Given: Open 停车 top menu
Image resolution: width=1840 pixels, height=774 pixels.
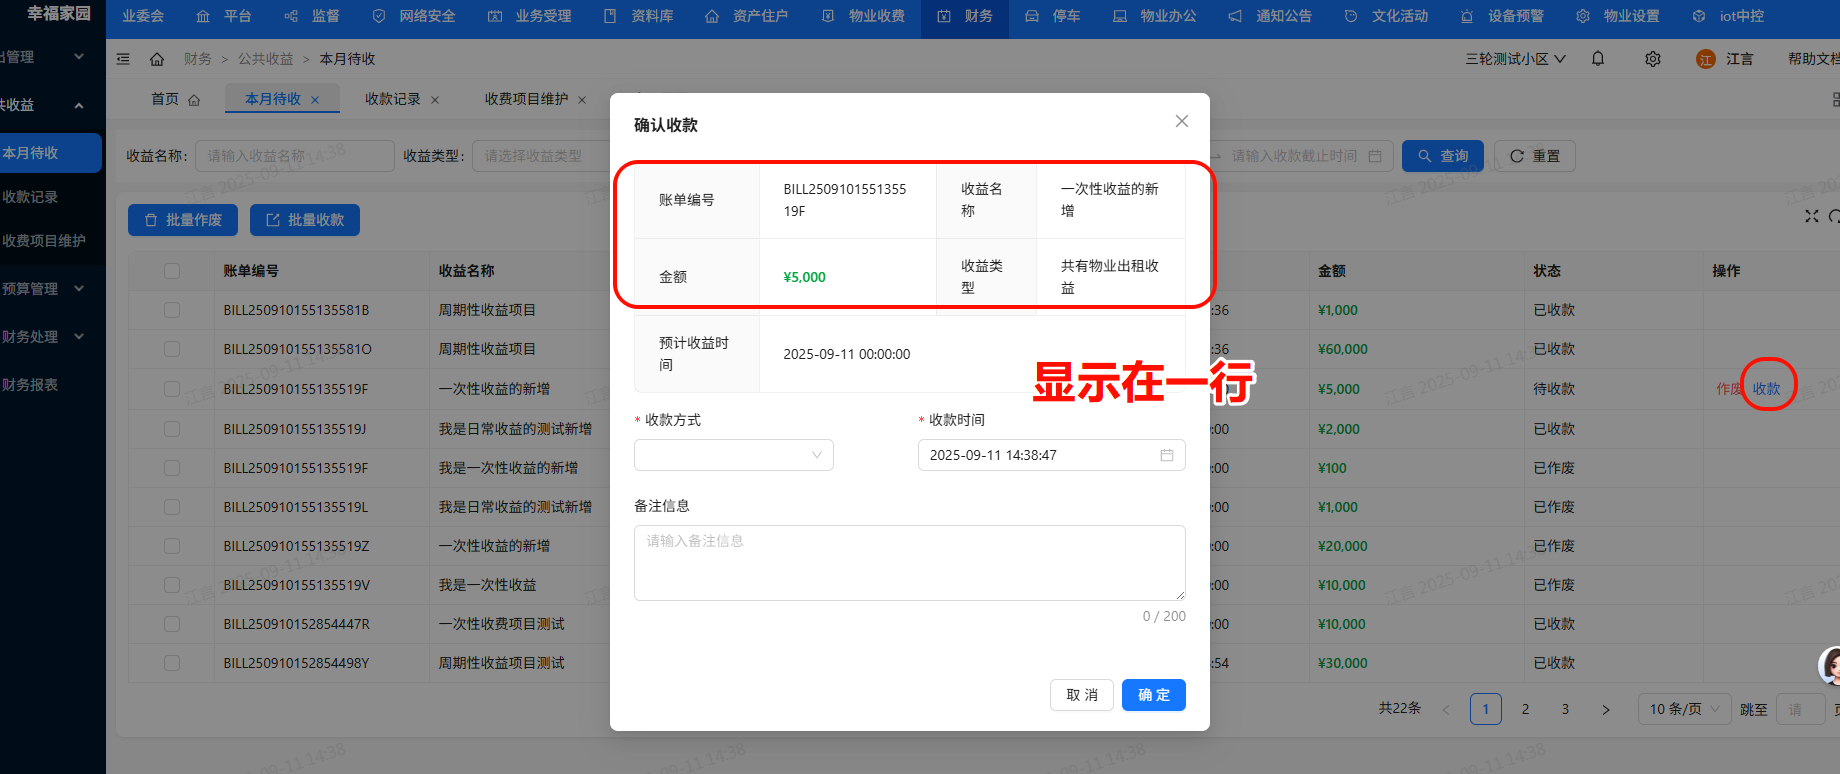Looking at the screenshot, I should [1053, 16].
